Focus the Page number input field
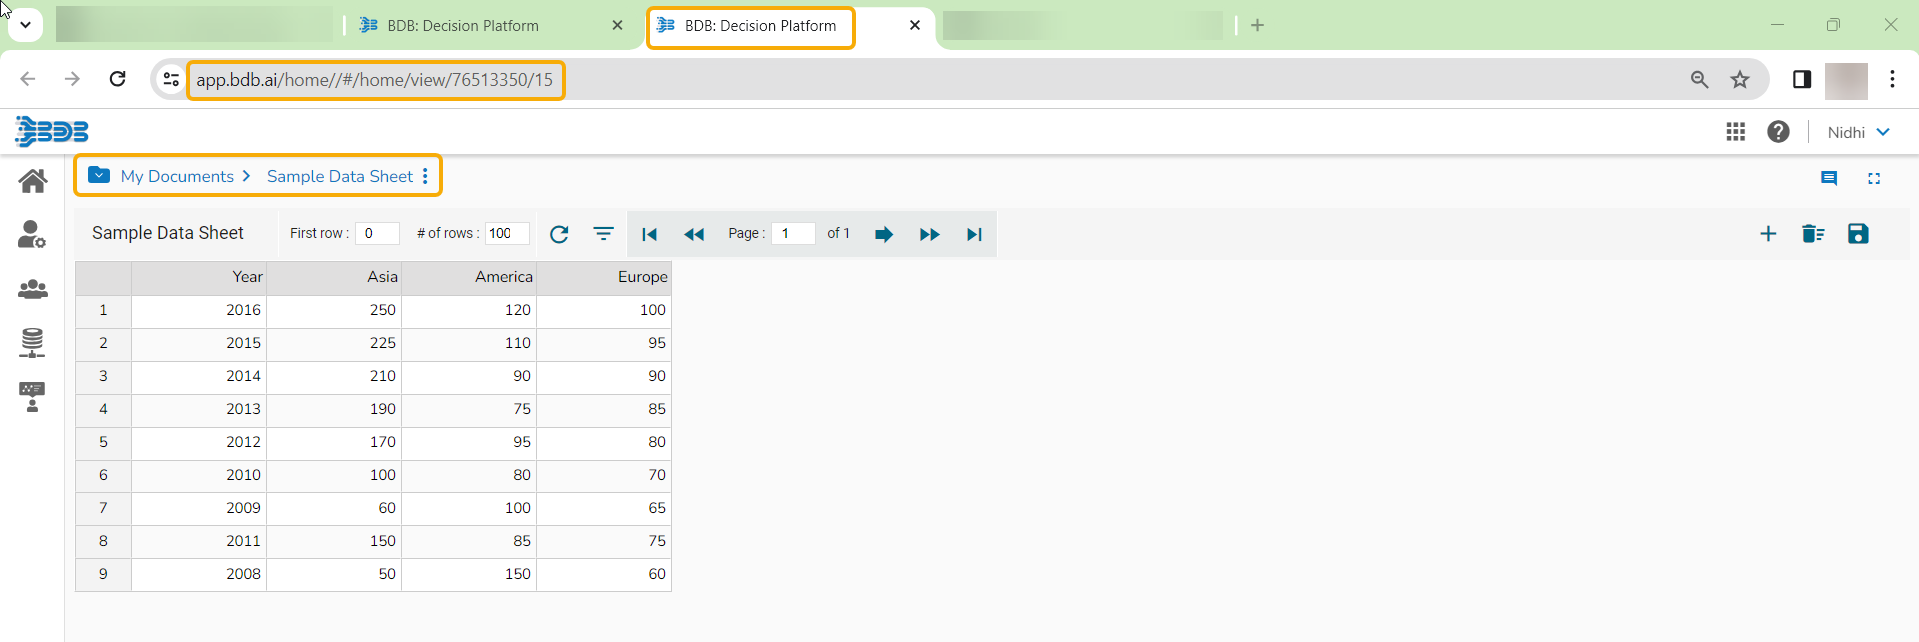The width and height of the screenshot is (1919, 642). tap(793, 233)
